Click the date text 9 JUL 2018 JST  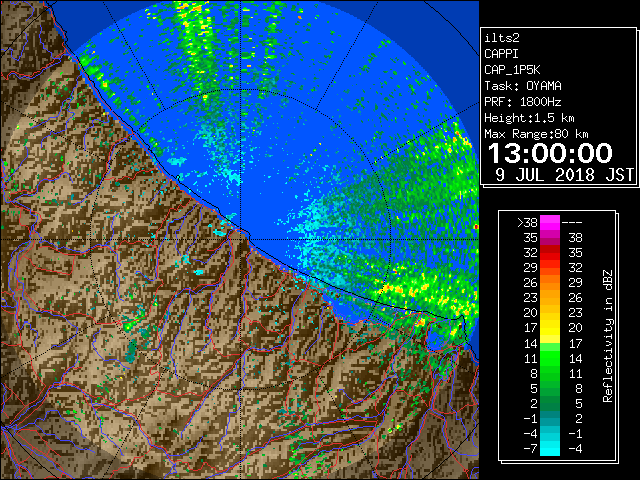[564, 175]
